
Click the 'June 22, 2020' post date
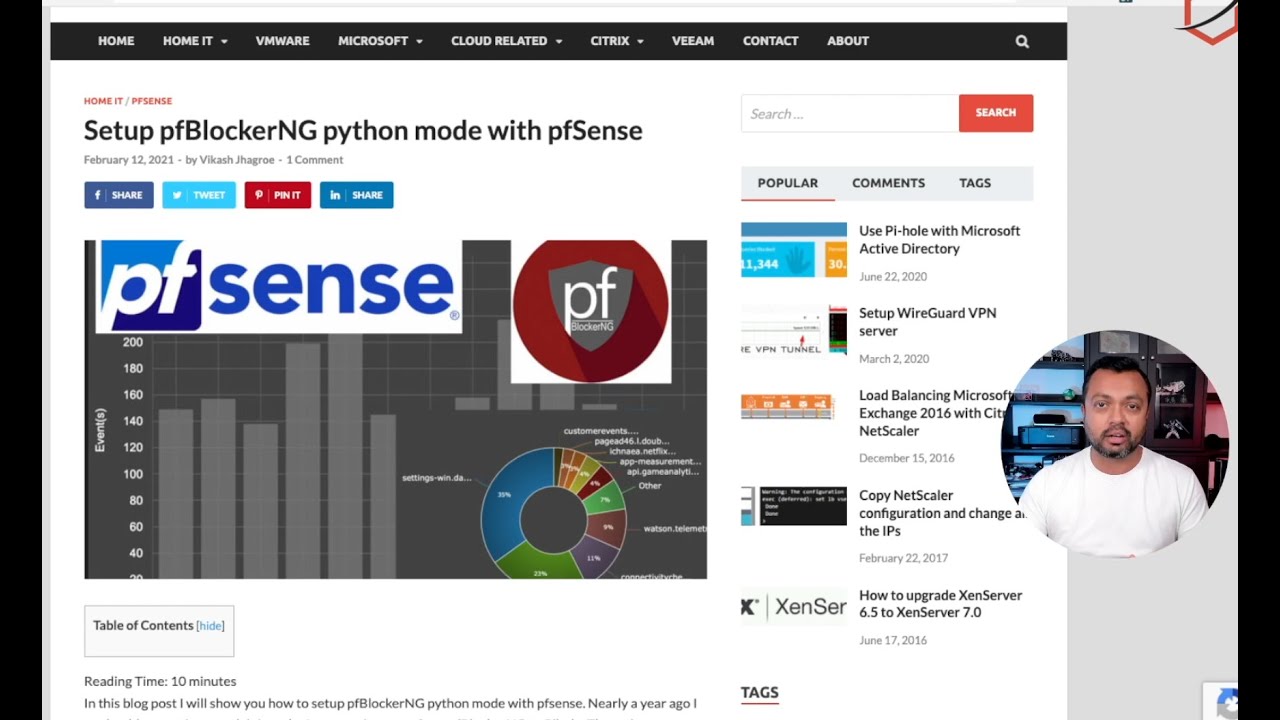(x=893, y=277)
